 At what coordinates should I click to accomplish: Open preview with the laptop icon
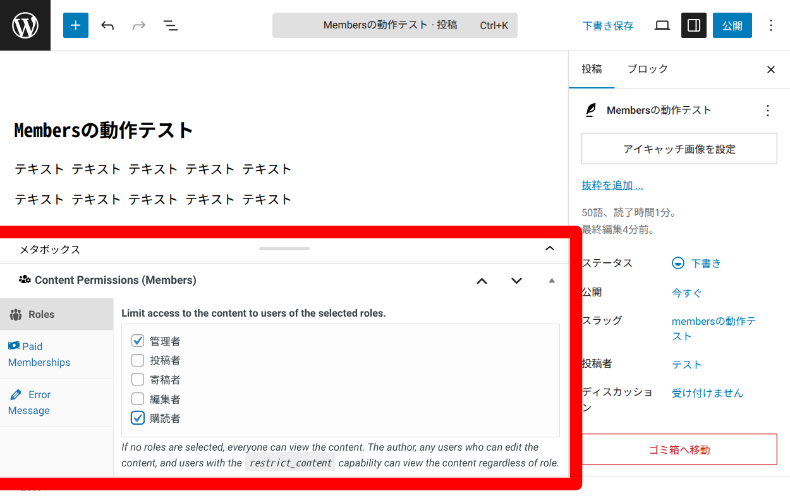coord(662,25)
